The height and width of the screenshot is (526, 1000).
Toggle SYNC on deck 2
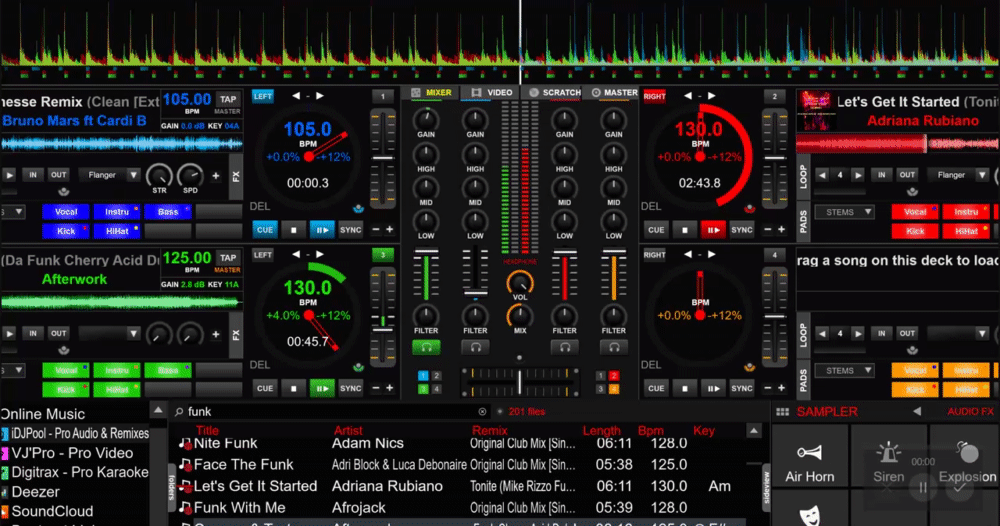(x=742, y=230)
